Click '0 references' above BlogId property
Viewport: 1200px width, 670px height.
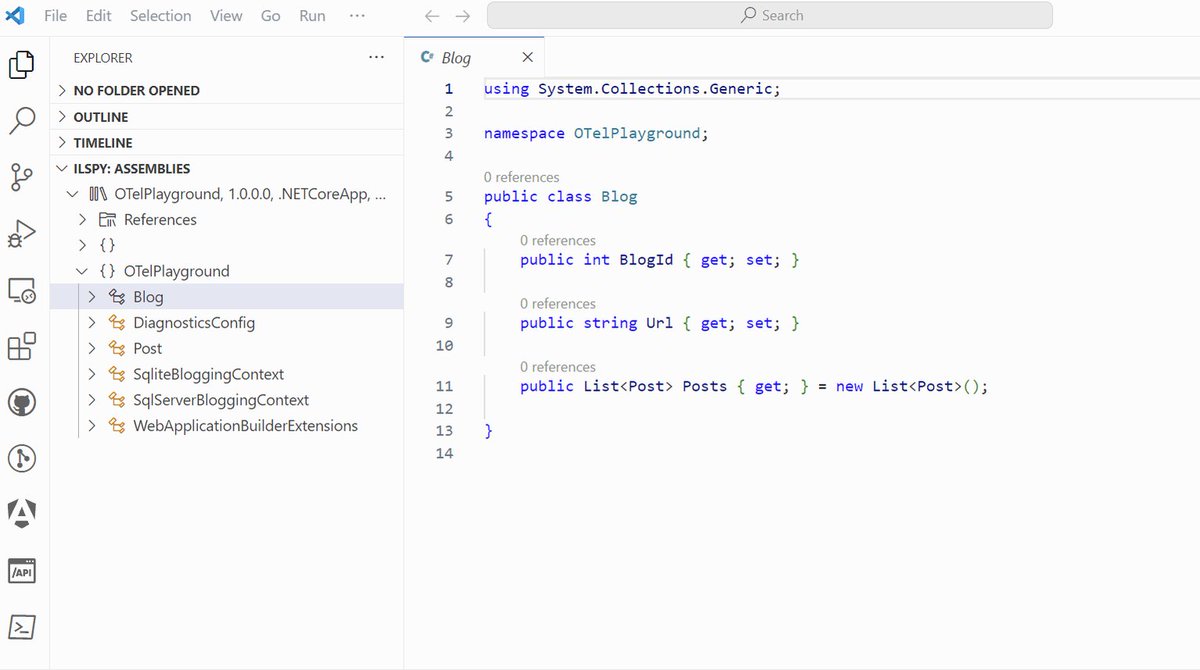click(558, 240)
